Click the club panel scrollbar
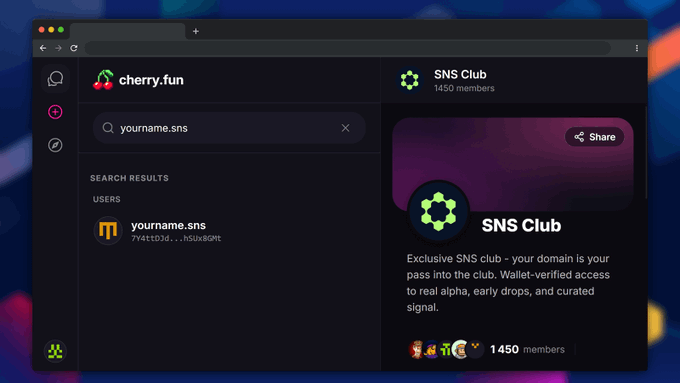The image size is (680, 383). pos(645,153)
